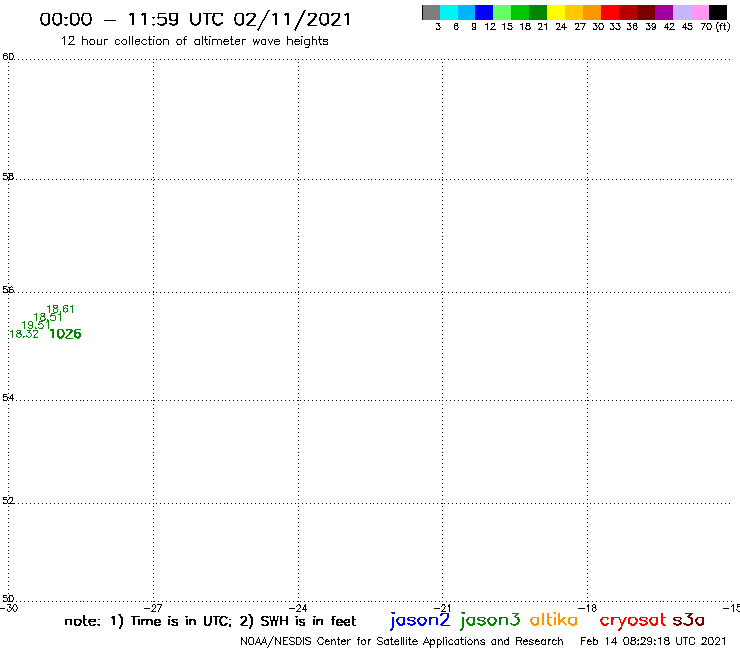Click the gray swatch in the color scale
Viewport: 740px width, 650px height.
pos(431,12)
